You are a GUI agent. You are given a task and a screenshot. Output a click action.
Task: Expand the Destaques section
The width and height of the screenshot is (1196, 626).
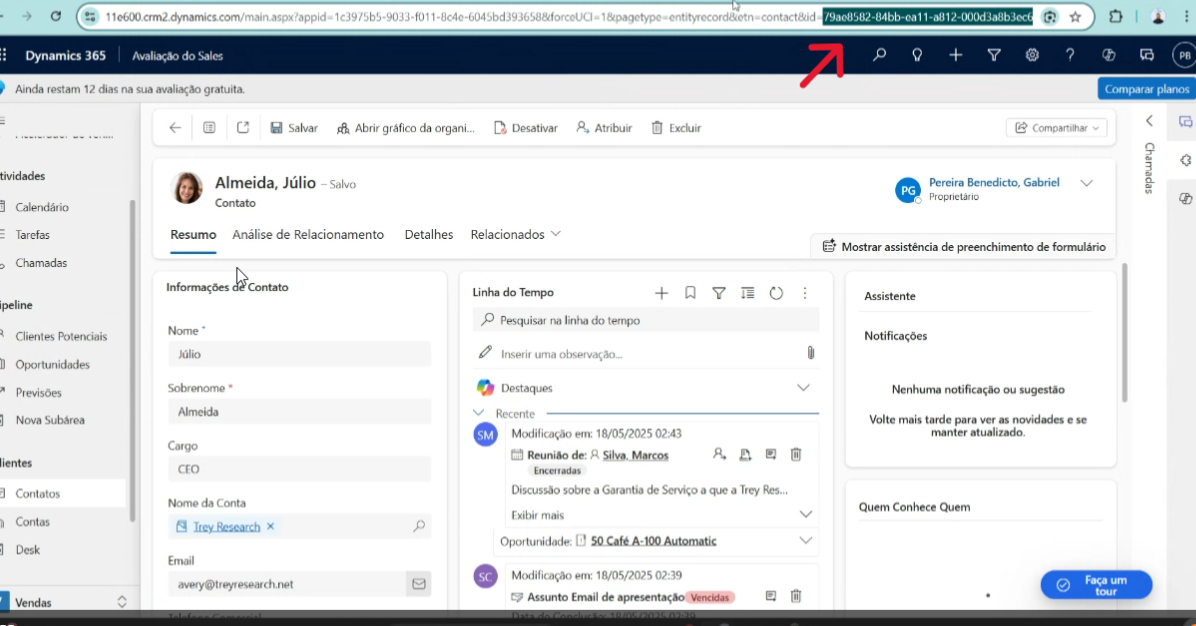(x=803, y=387)
